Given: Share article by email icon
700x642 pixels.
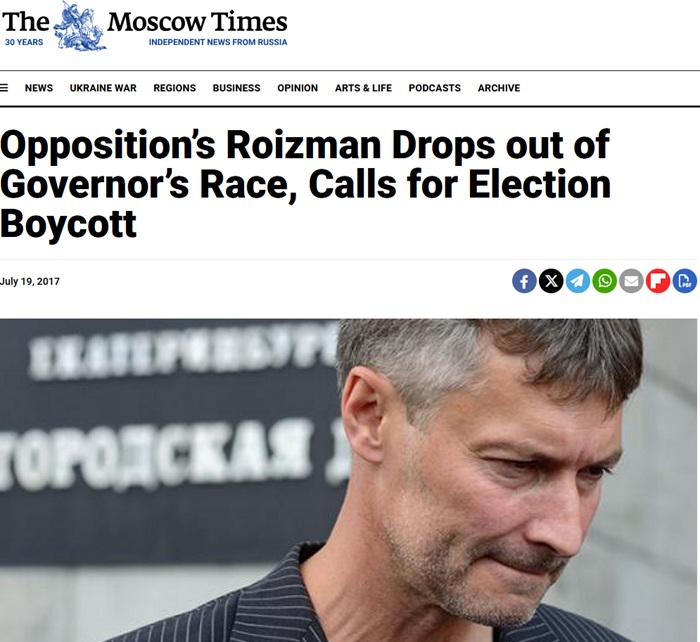Looking at the screenshot, I should coord(631,281).
